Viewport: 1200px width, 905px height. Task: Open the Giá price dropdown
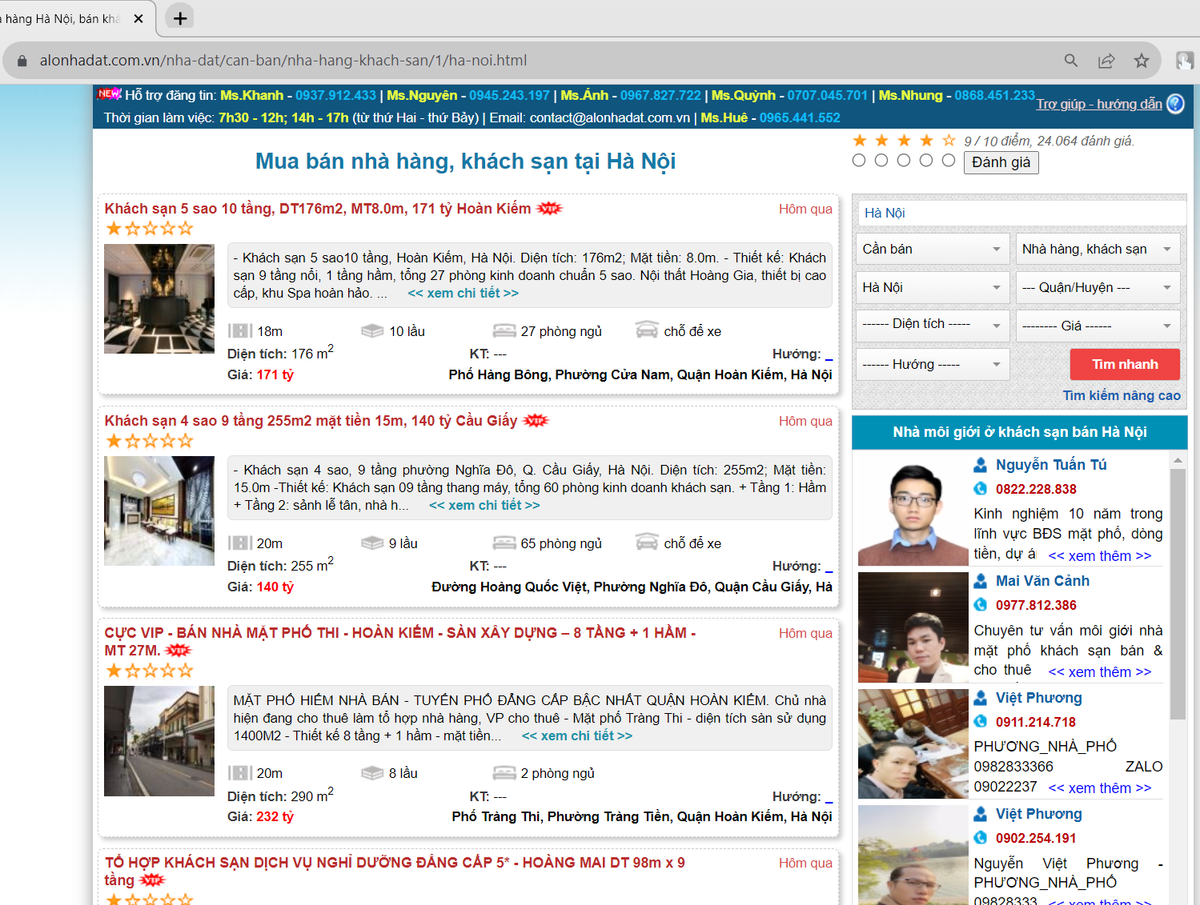(1097, 325)
